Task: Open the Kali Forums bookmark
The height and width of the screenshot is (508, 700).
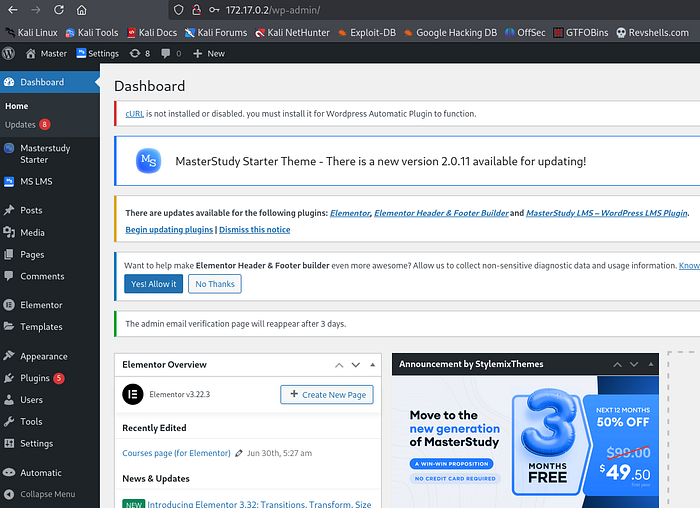Action: click(216, 33)
